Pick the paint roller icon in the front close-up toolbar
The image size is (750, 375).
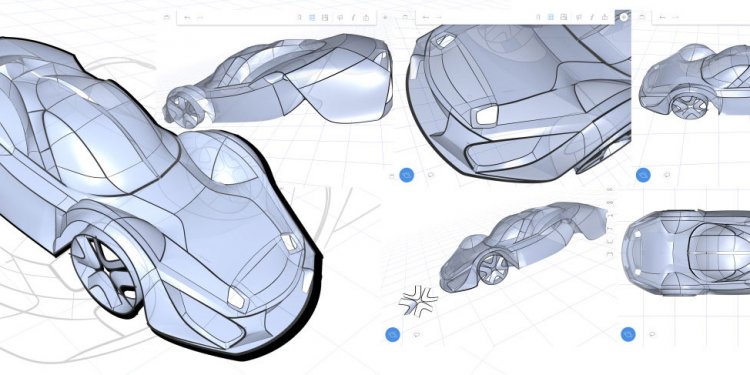(x=579, y=17)
